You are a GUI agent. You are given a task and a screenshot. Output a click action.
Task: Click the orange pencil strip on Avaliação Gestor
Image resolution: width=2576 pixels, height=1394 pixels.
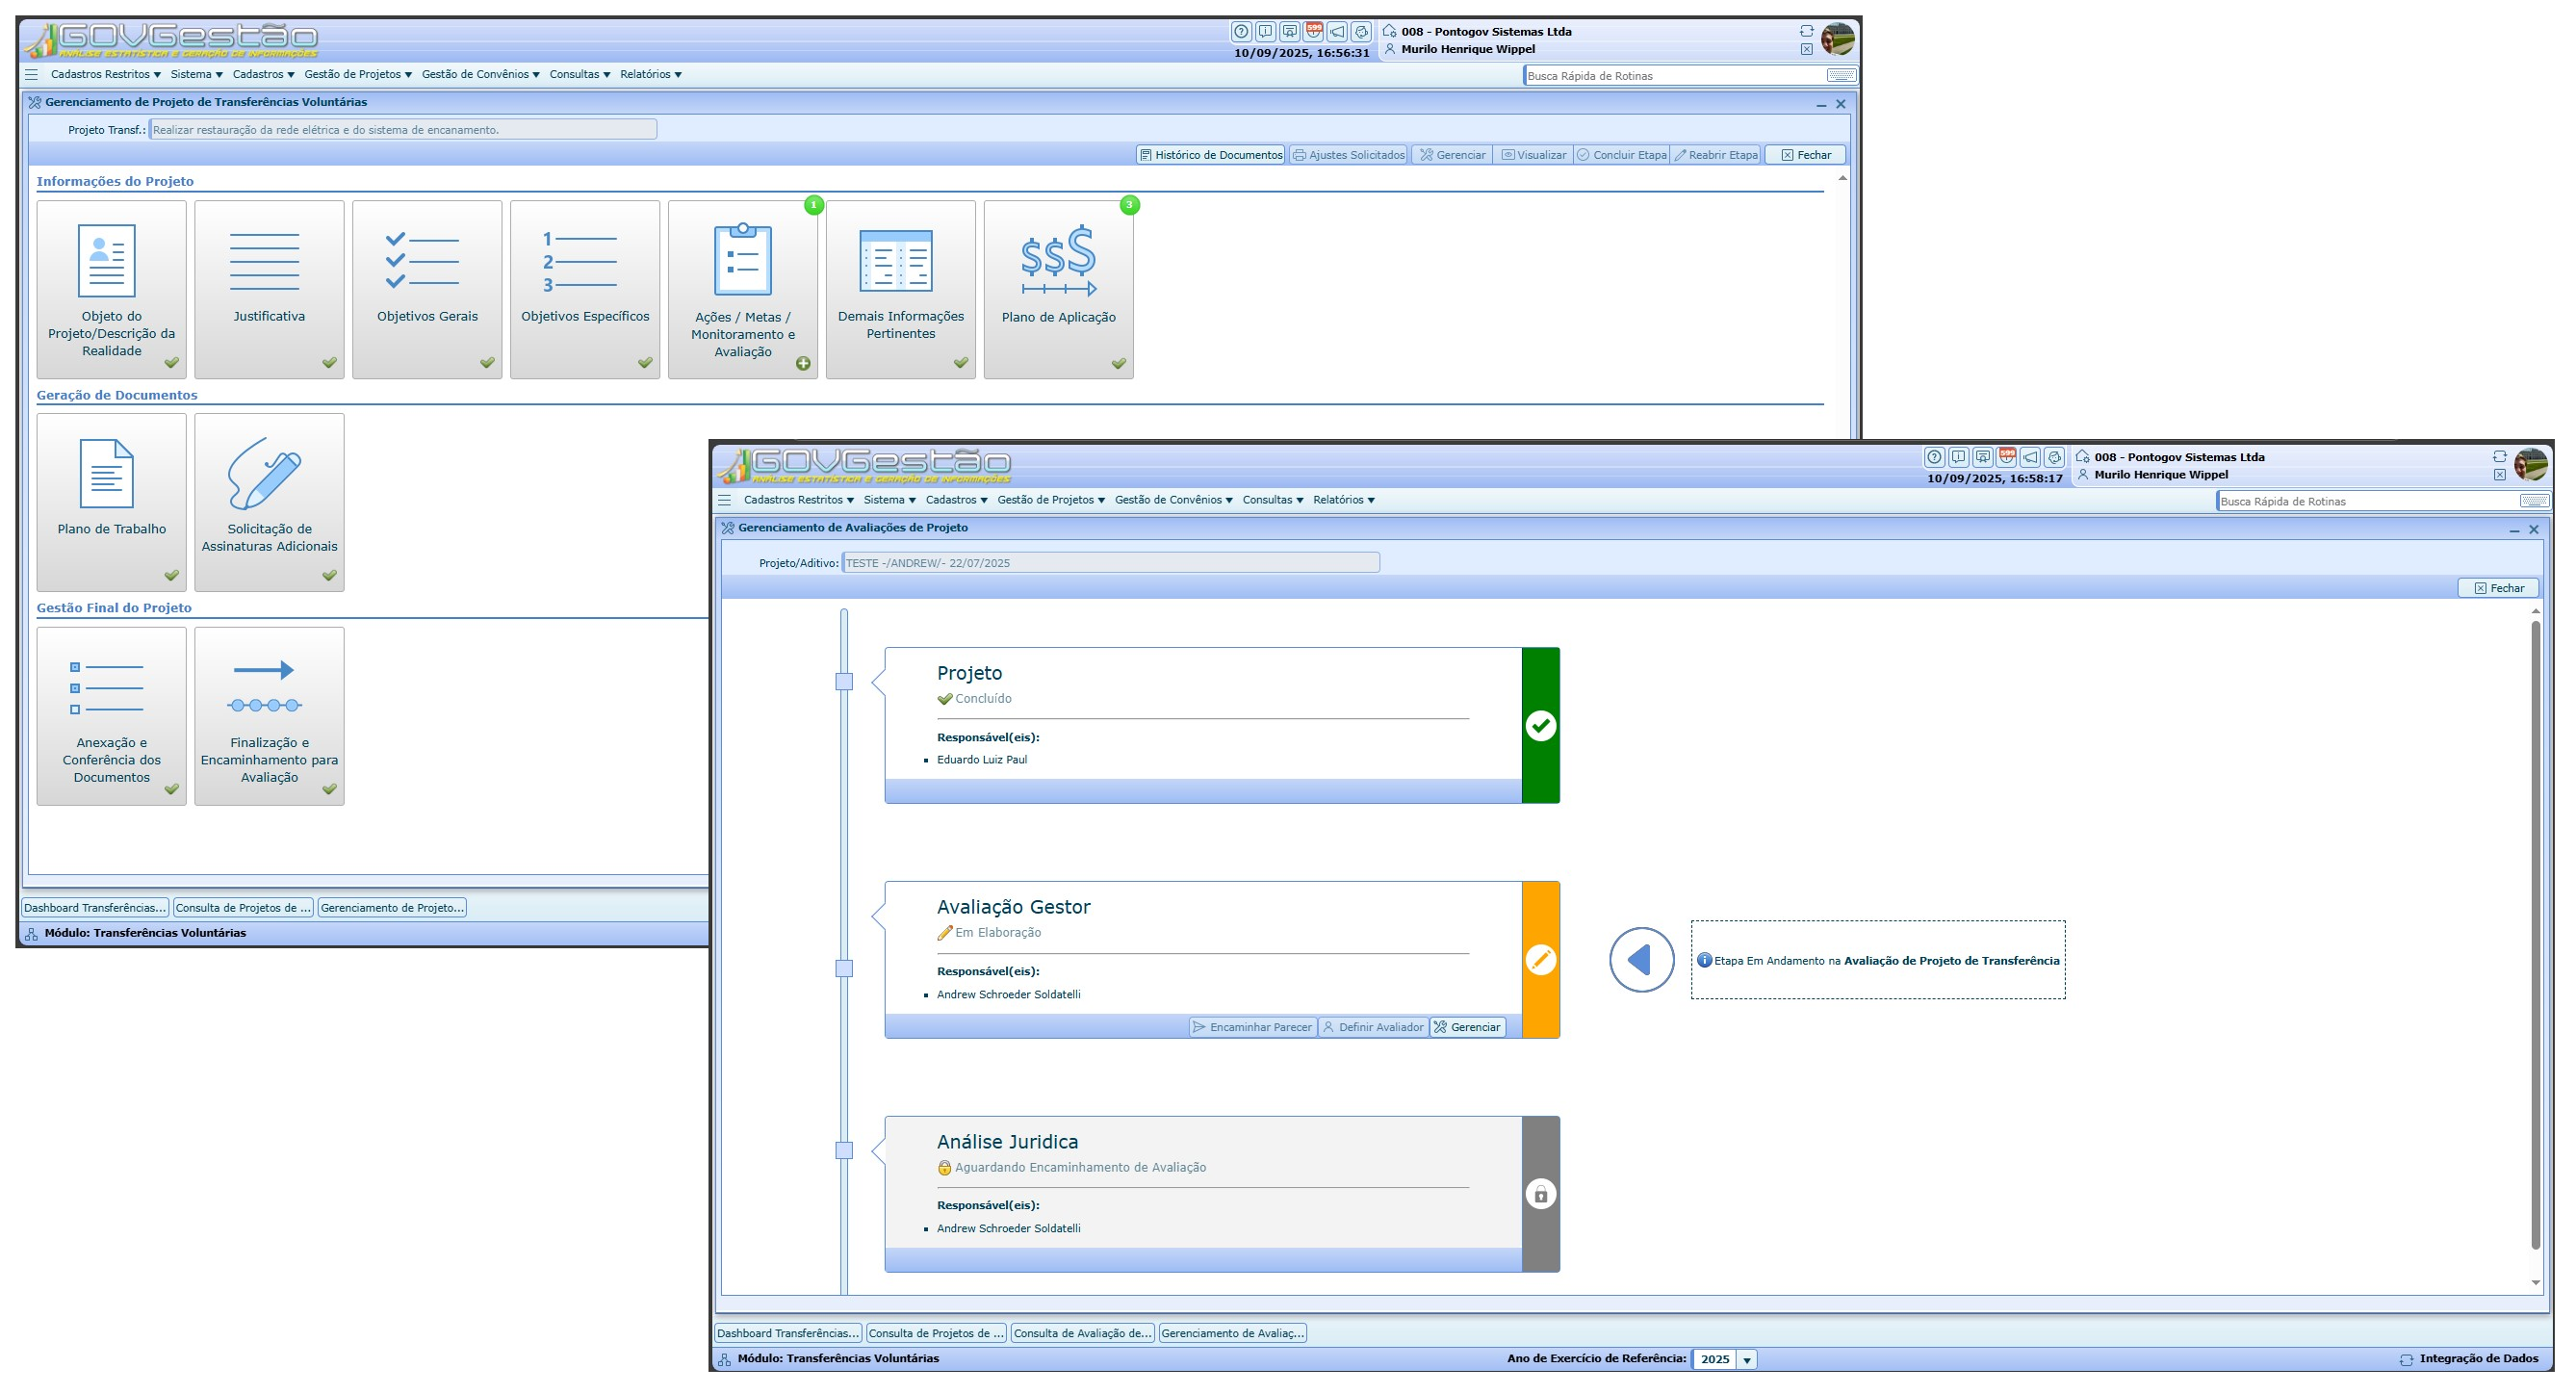point(1540,960)
